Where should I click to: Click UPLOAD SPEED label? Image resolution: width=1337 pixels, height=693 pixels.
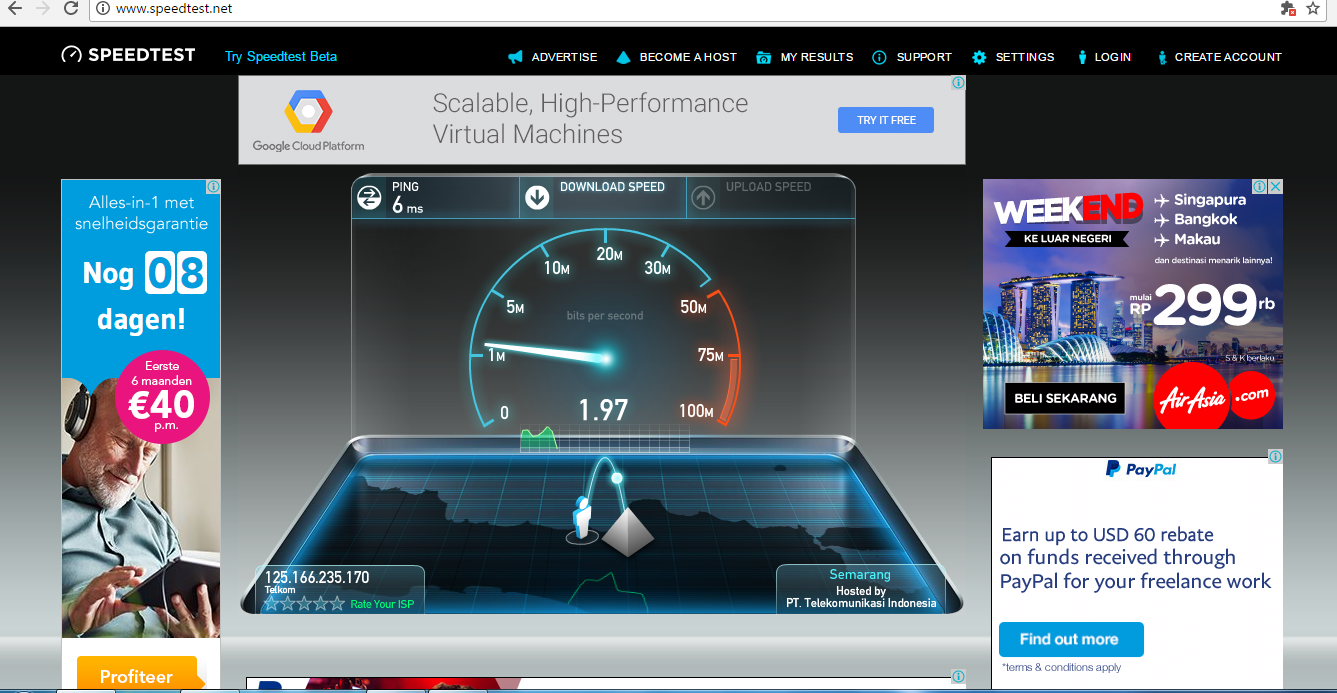(768, 187)
